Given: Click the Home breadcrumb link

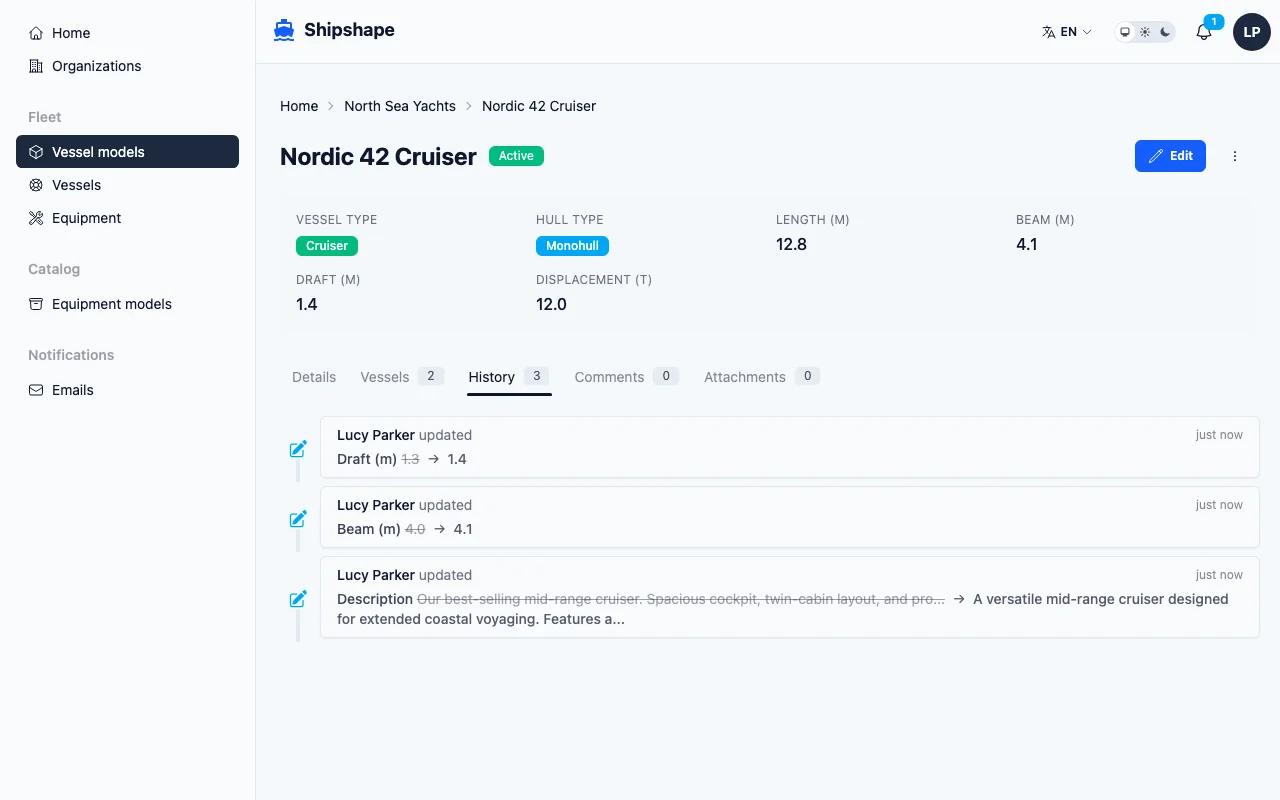Looking at the screenshot, I should tap(299, 106).
